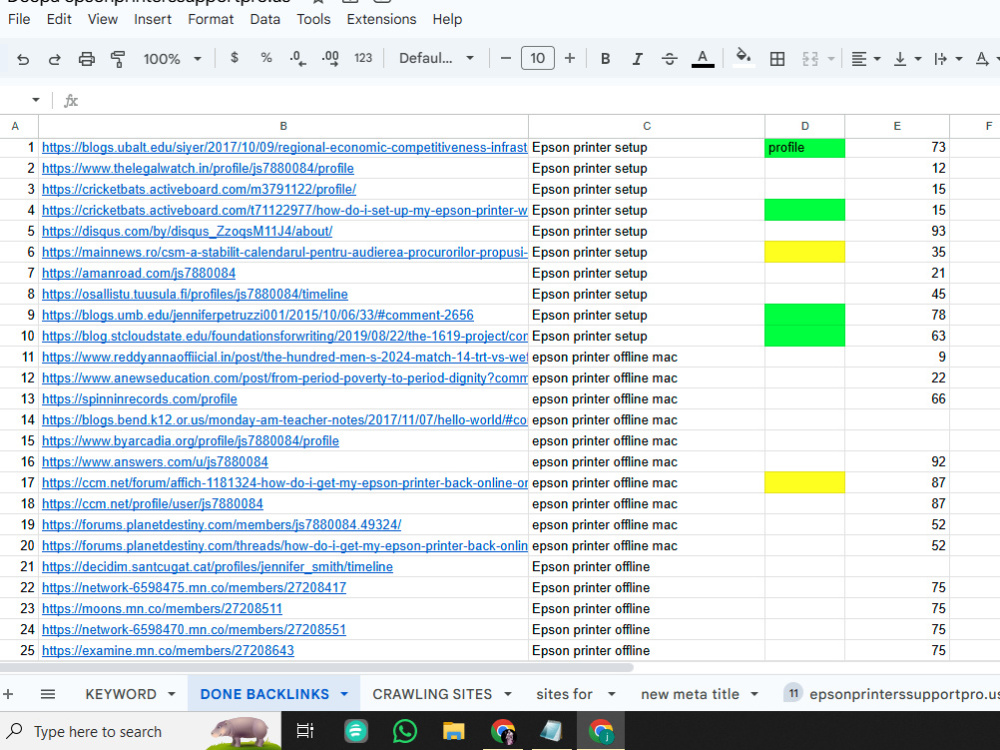Image resolution: width=1000 pixels, height=750 pixels.
Task: Switch to CRAWLING SITES sheet tab
Action: pos(432,694)
